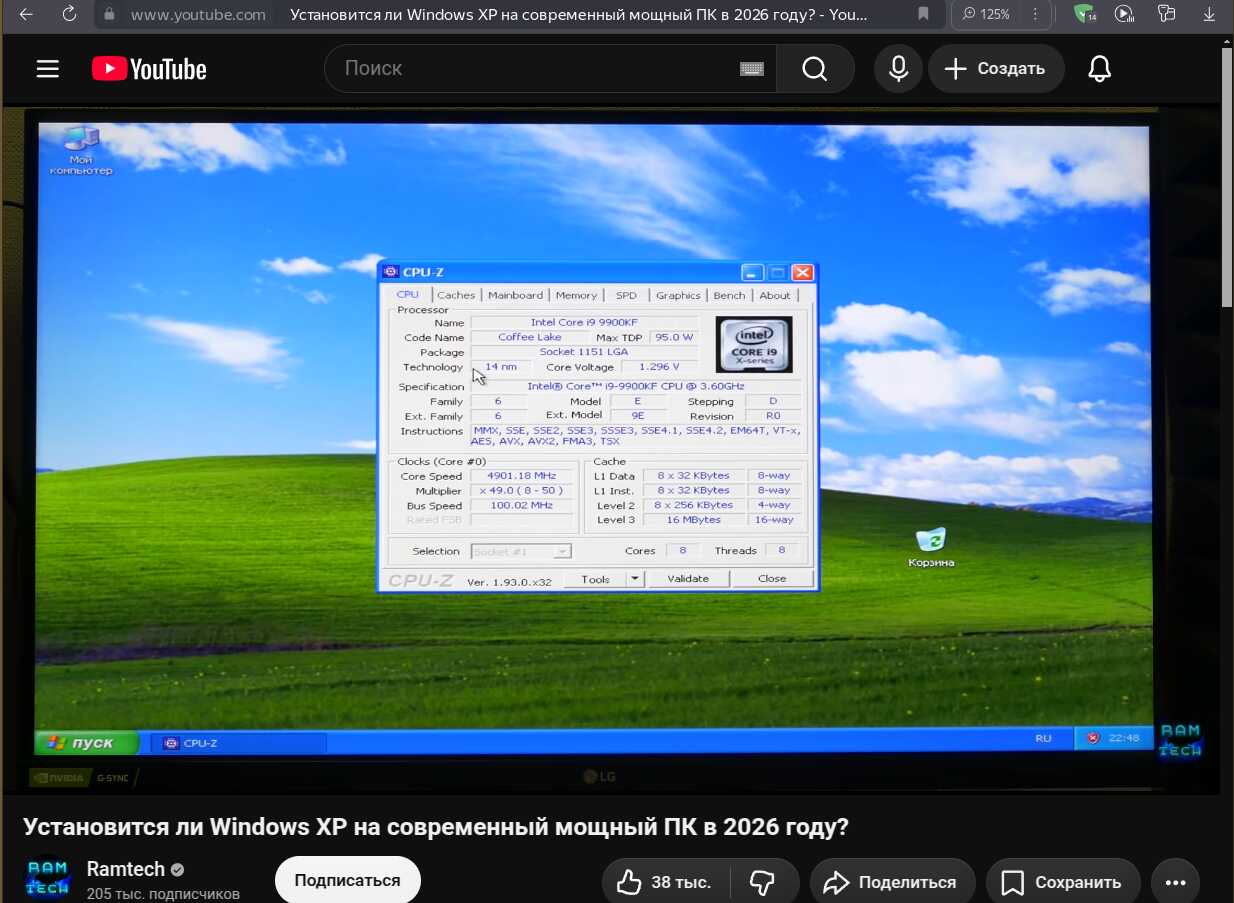Subscribe with the Подписаться button
The width and height of the screenshot is (1234, 903).
point(347,880)
